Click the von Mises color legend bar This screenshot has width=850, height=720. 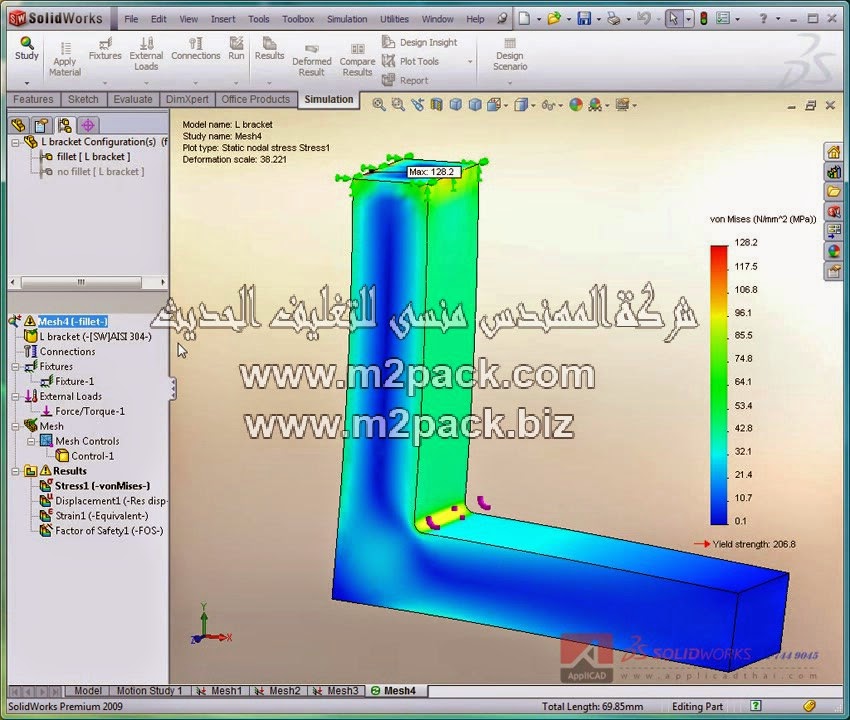click(719, 385)
